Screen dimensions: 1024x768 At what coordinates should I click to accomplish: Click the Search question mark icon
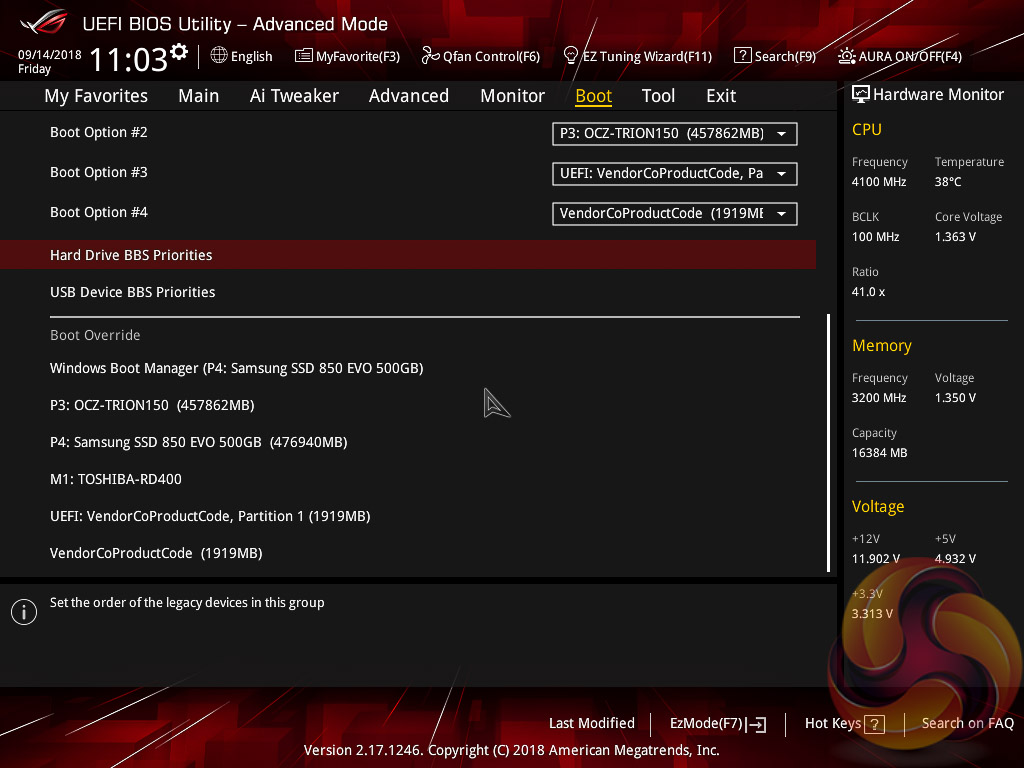pyautogui.click(x=743, y=56)
